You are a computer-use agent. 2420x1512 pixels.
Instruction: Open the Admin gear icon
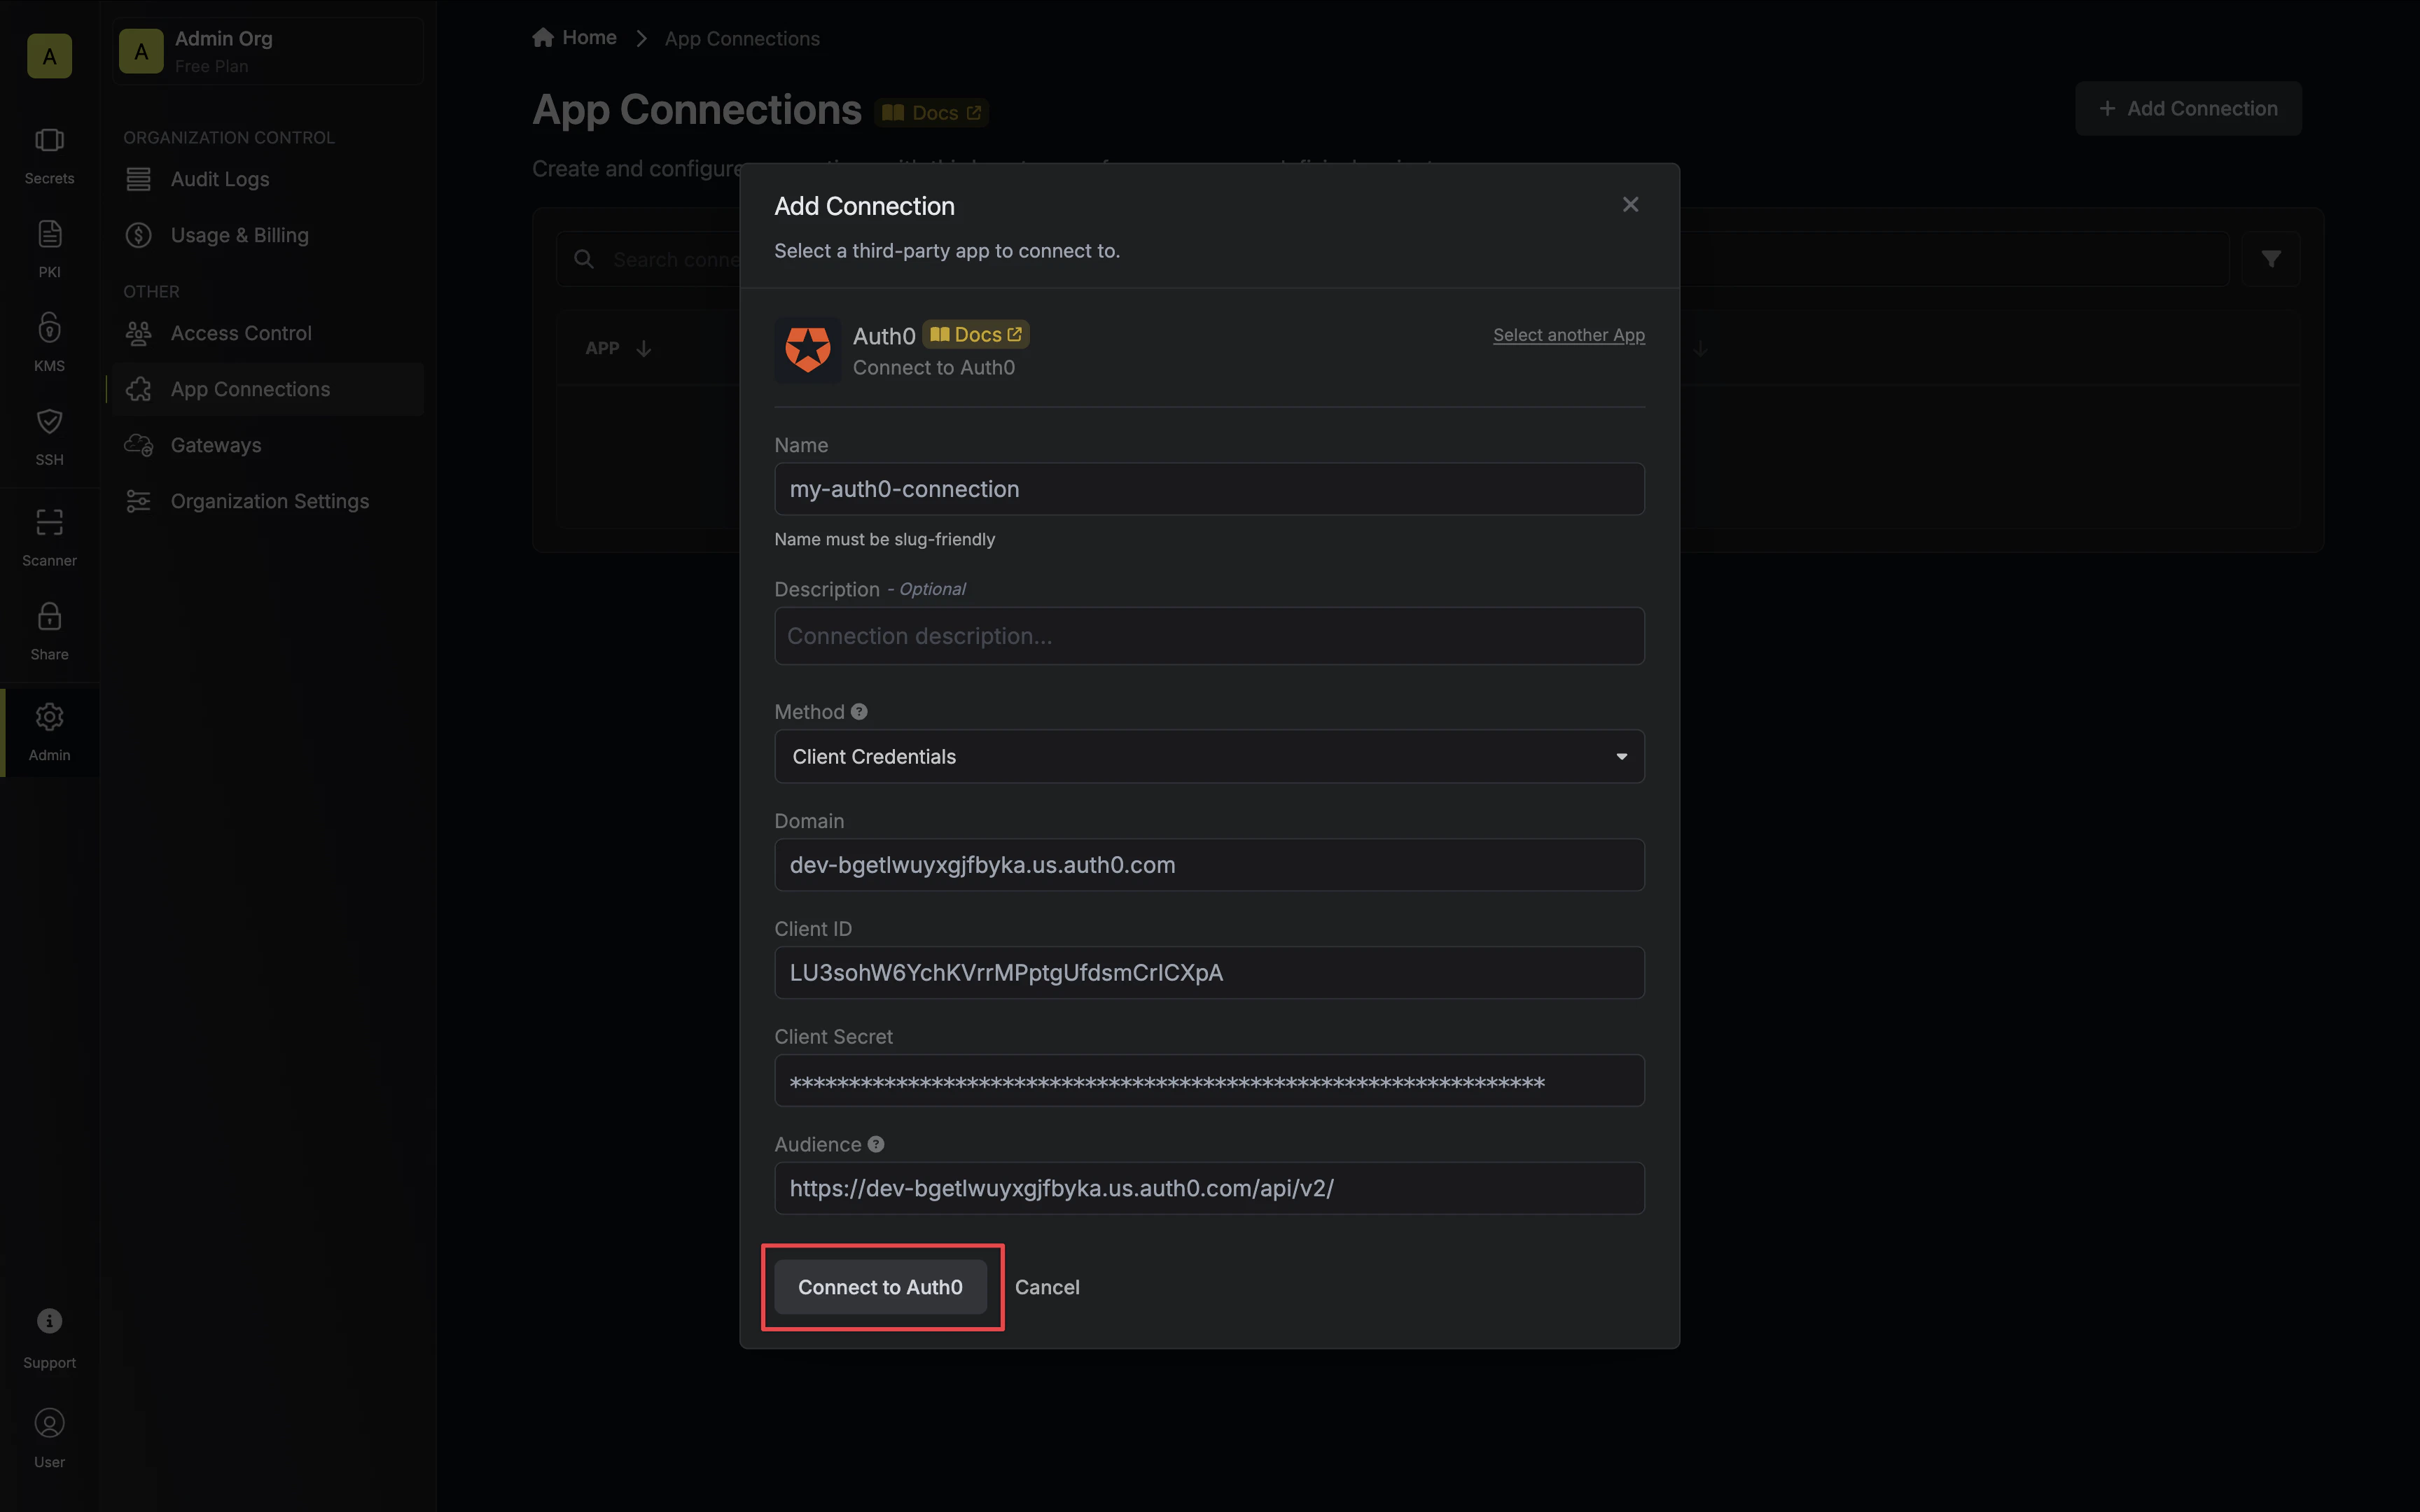tap(49, 717)
